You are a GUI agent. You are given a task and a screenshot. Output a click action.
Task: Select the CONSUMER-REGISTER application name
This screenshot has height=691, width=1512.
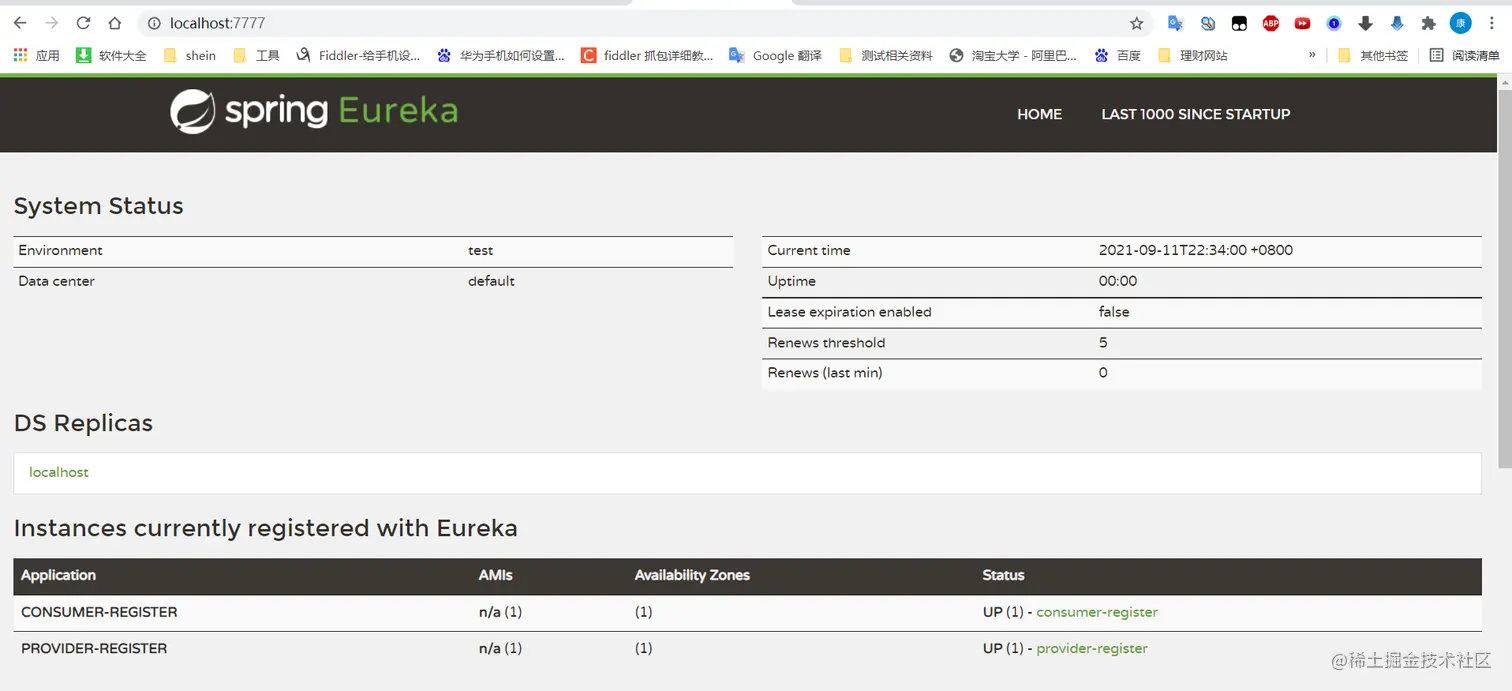(99, 612)
